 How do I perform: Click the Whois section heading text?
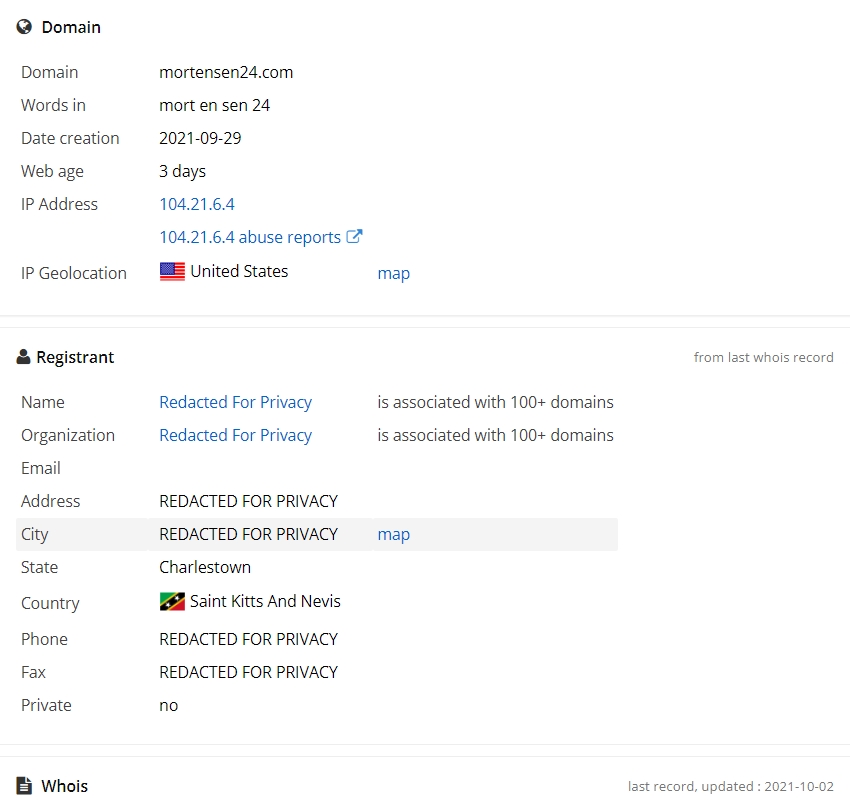click(x=65, y=786)
